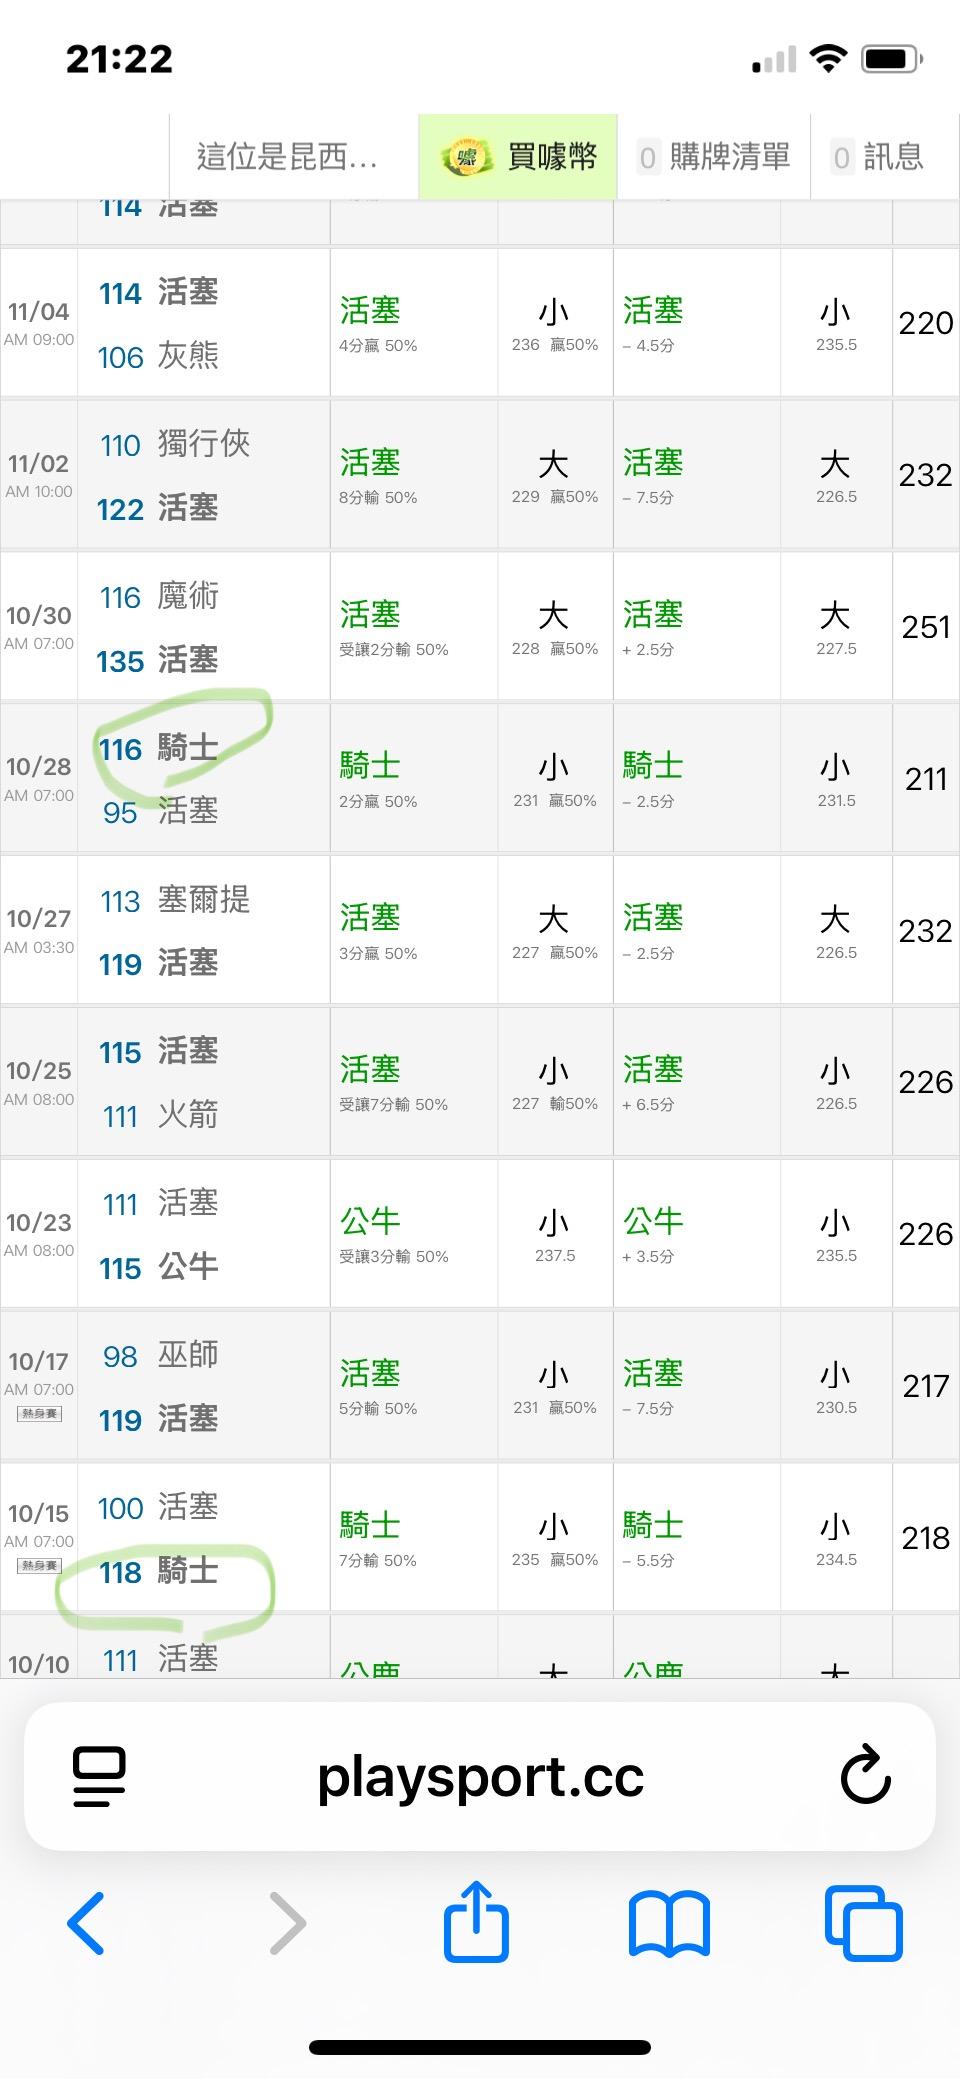Open the Safari share sheet icon
The height and width of the screenshot is (2079, 960).
[x=477, y=1920]
